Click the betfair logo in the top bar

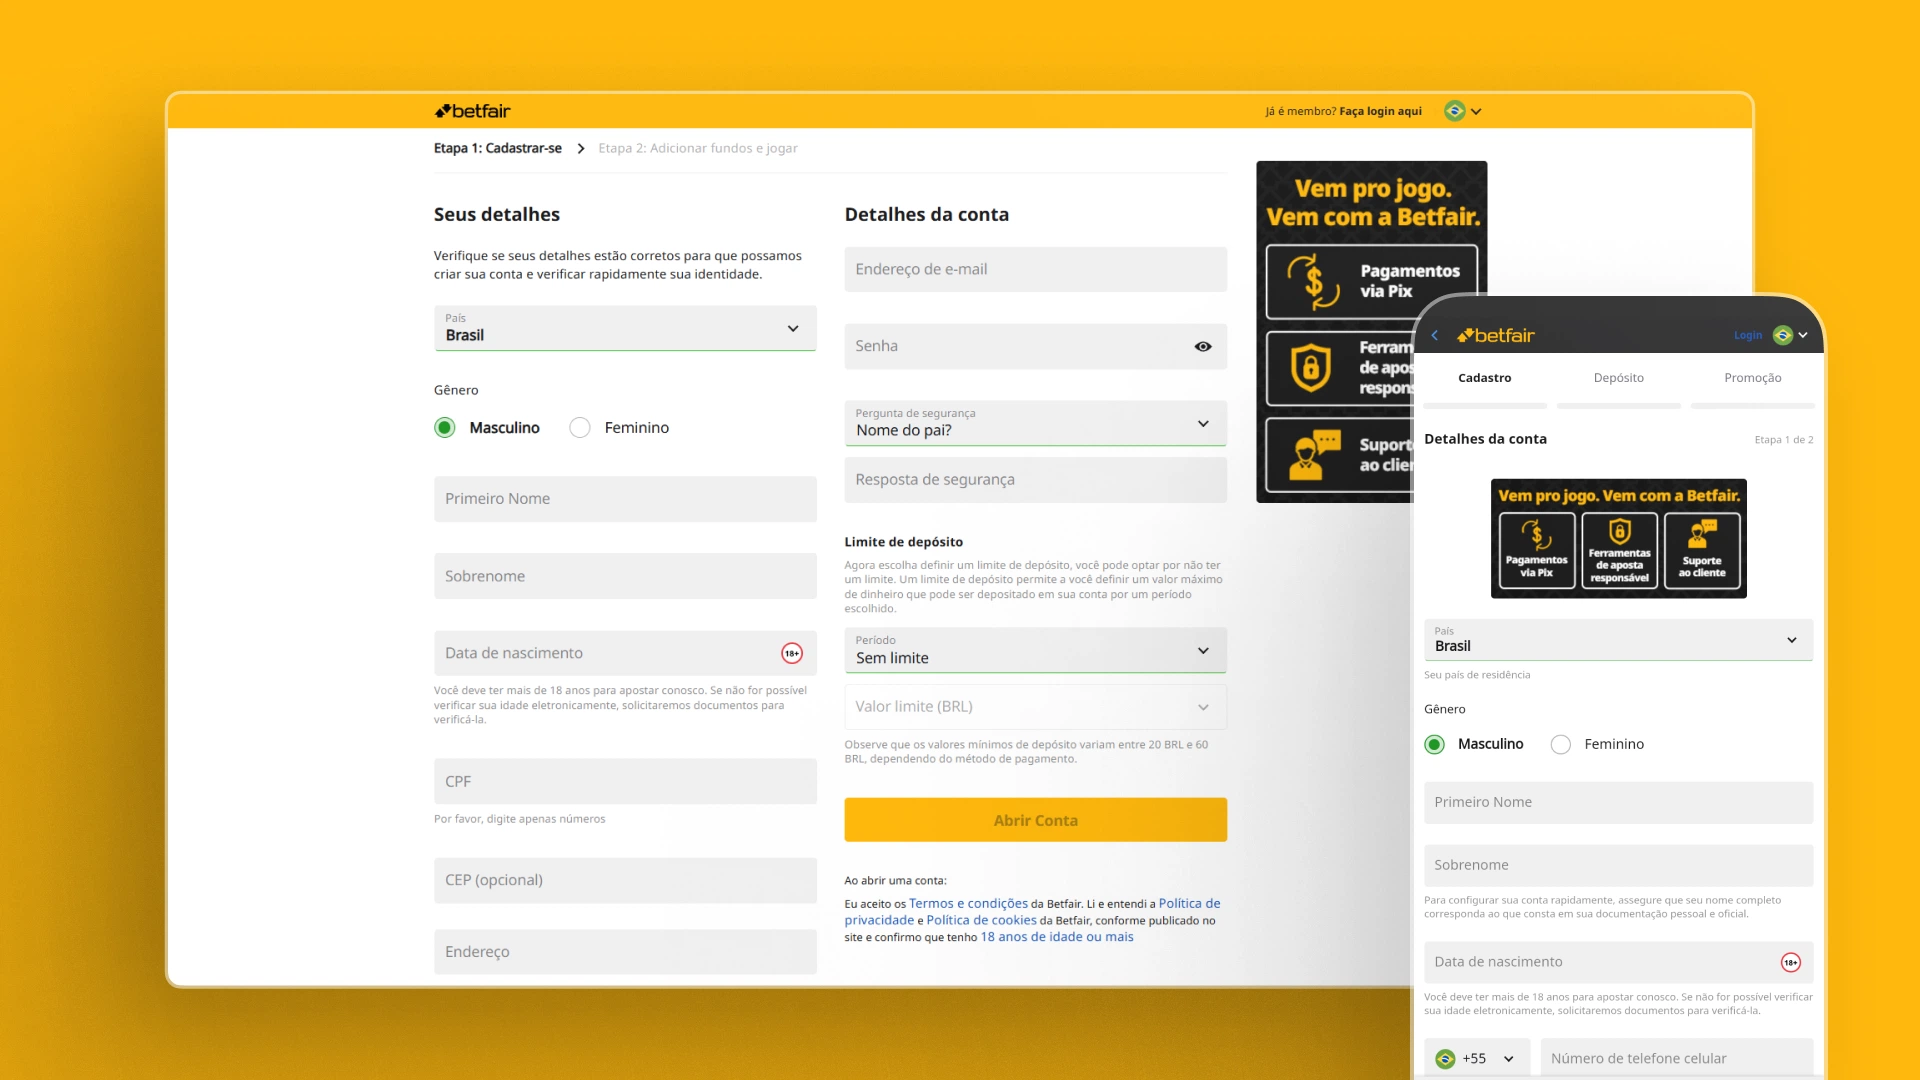point(471,111)
